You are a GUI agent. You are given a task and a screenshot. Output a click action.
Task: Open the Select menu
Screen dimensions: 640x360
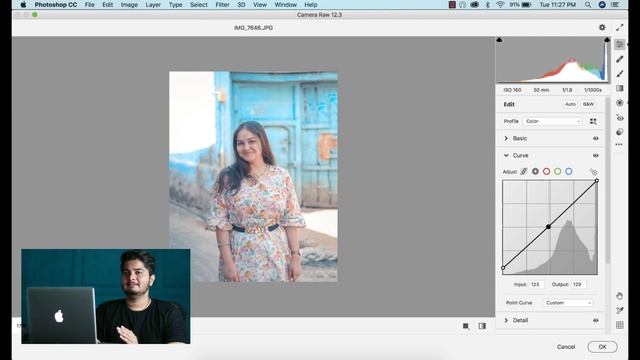(199, 5)
